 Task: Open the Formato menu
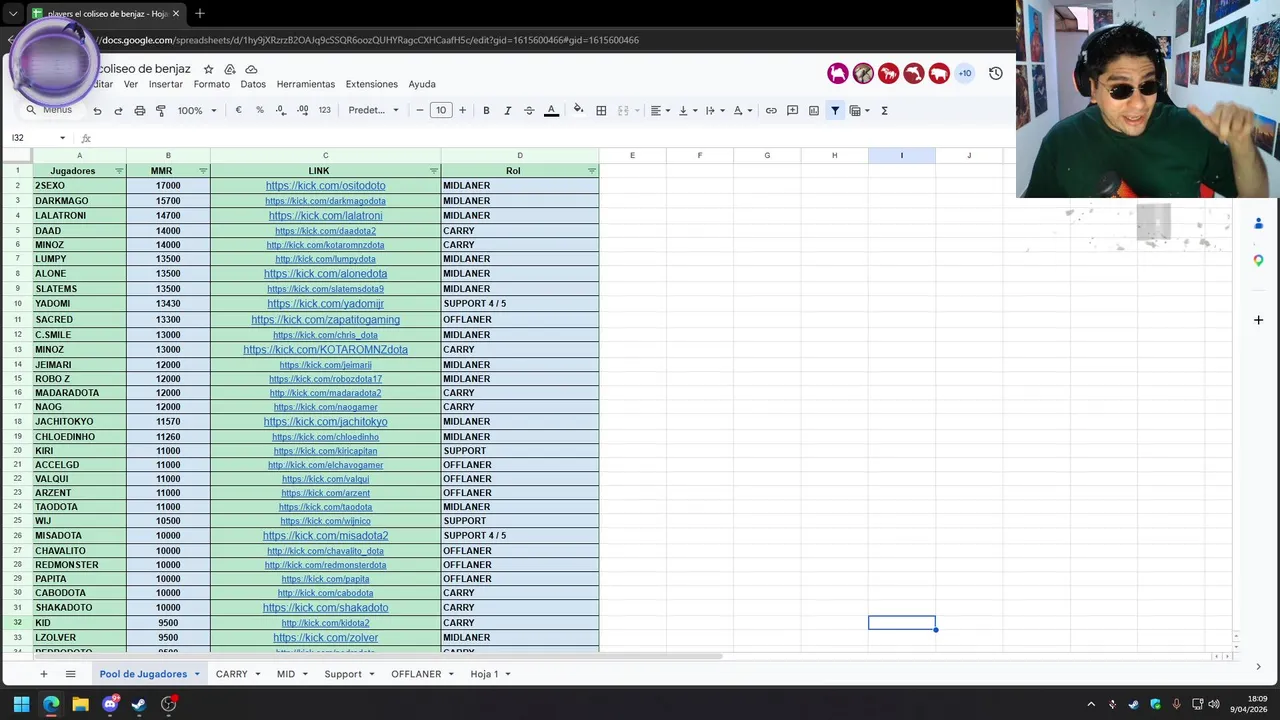click(212, 84)
